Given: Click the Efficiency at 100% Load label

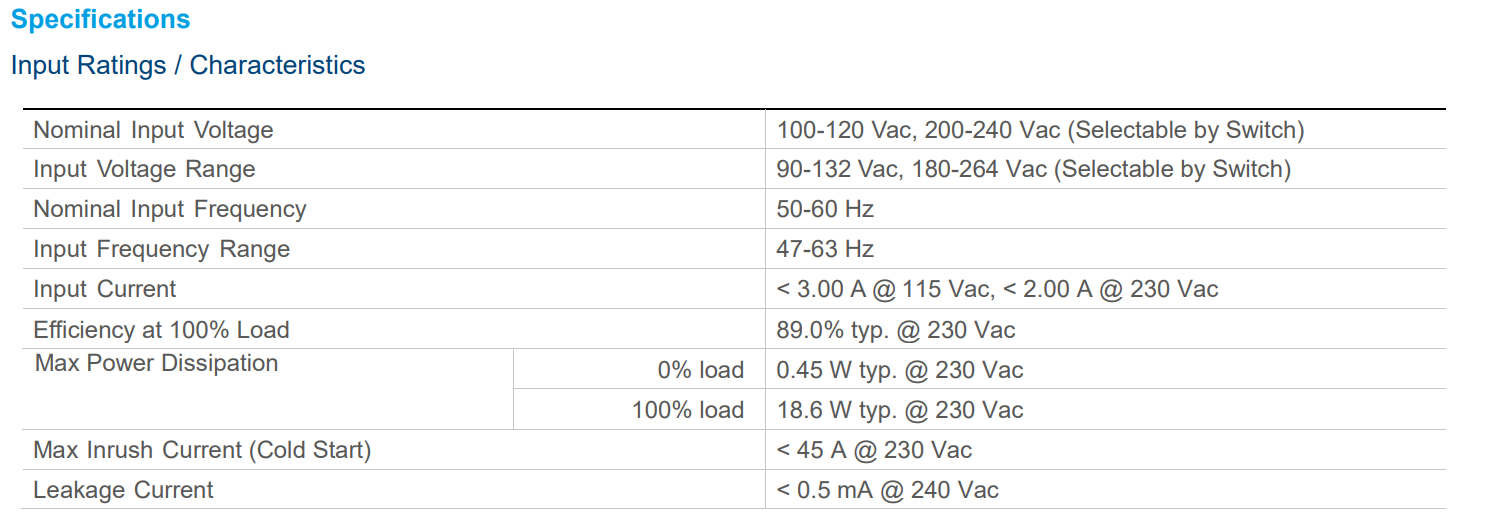Looking at the screenshot, I should click(x=161, y=330).
